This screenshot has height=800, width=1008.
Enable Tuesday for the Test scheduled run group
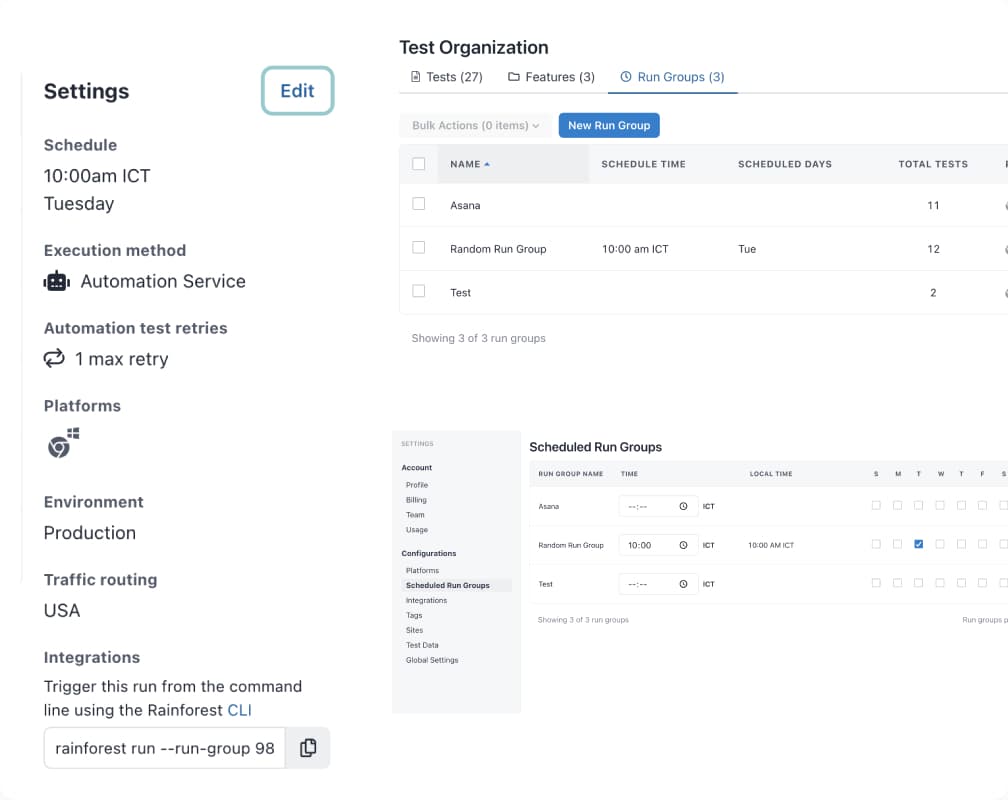click(919, 583)
